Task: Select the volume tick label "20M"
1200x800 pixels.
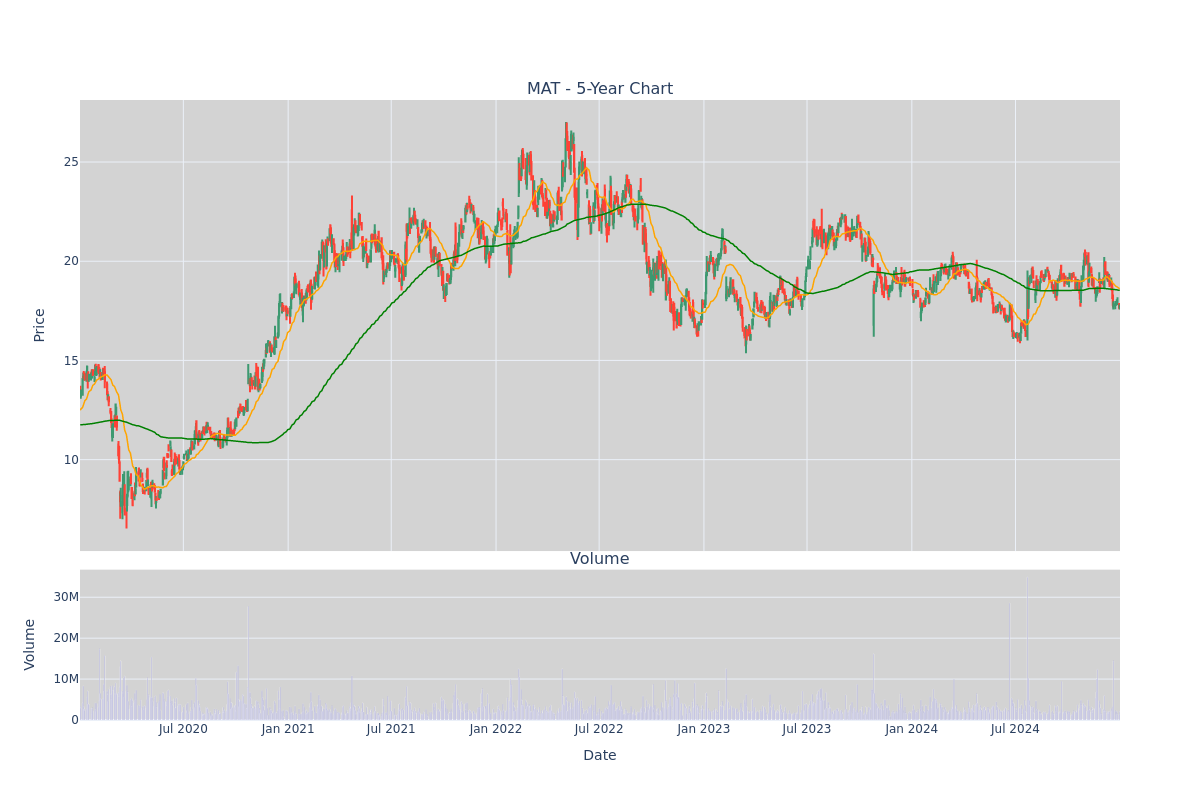Action: point(66,638)
